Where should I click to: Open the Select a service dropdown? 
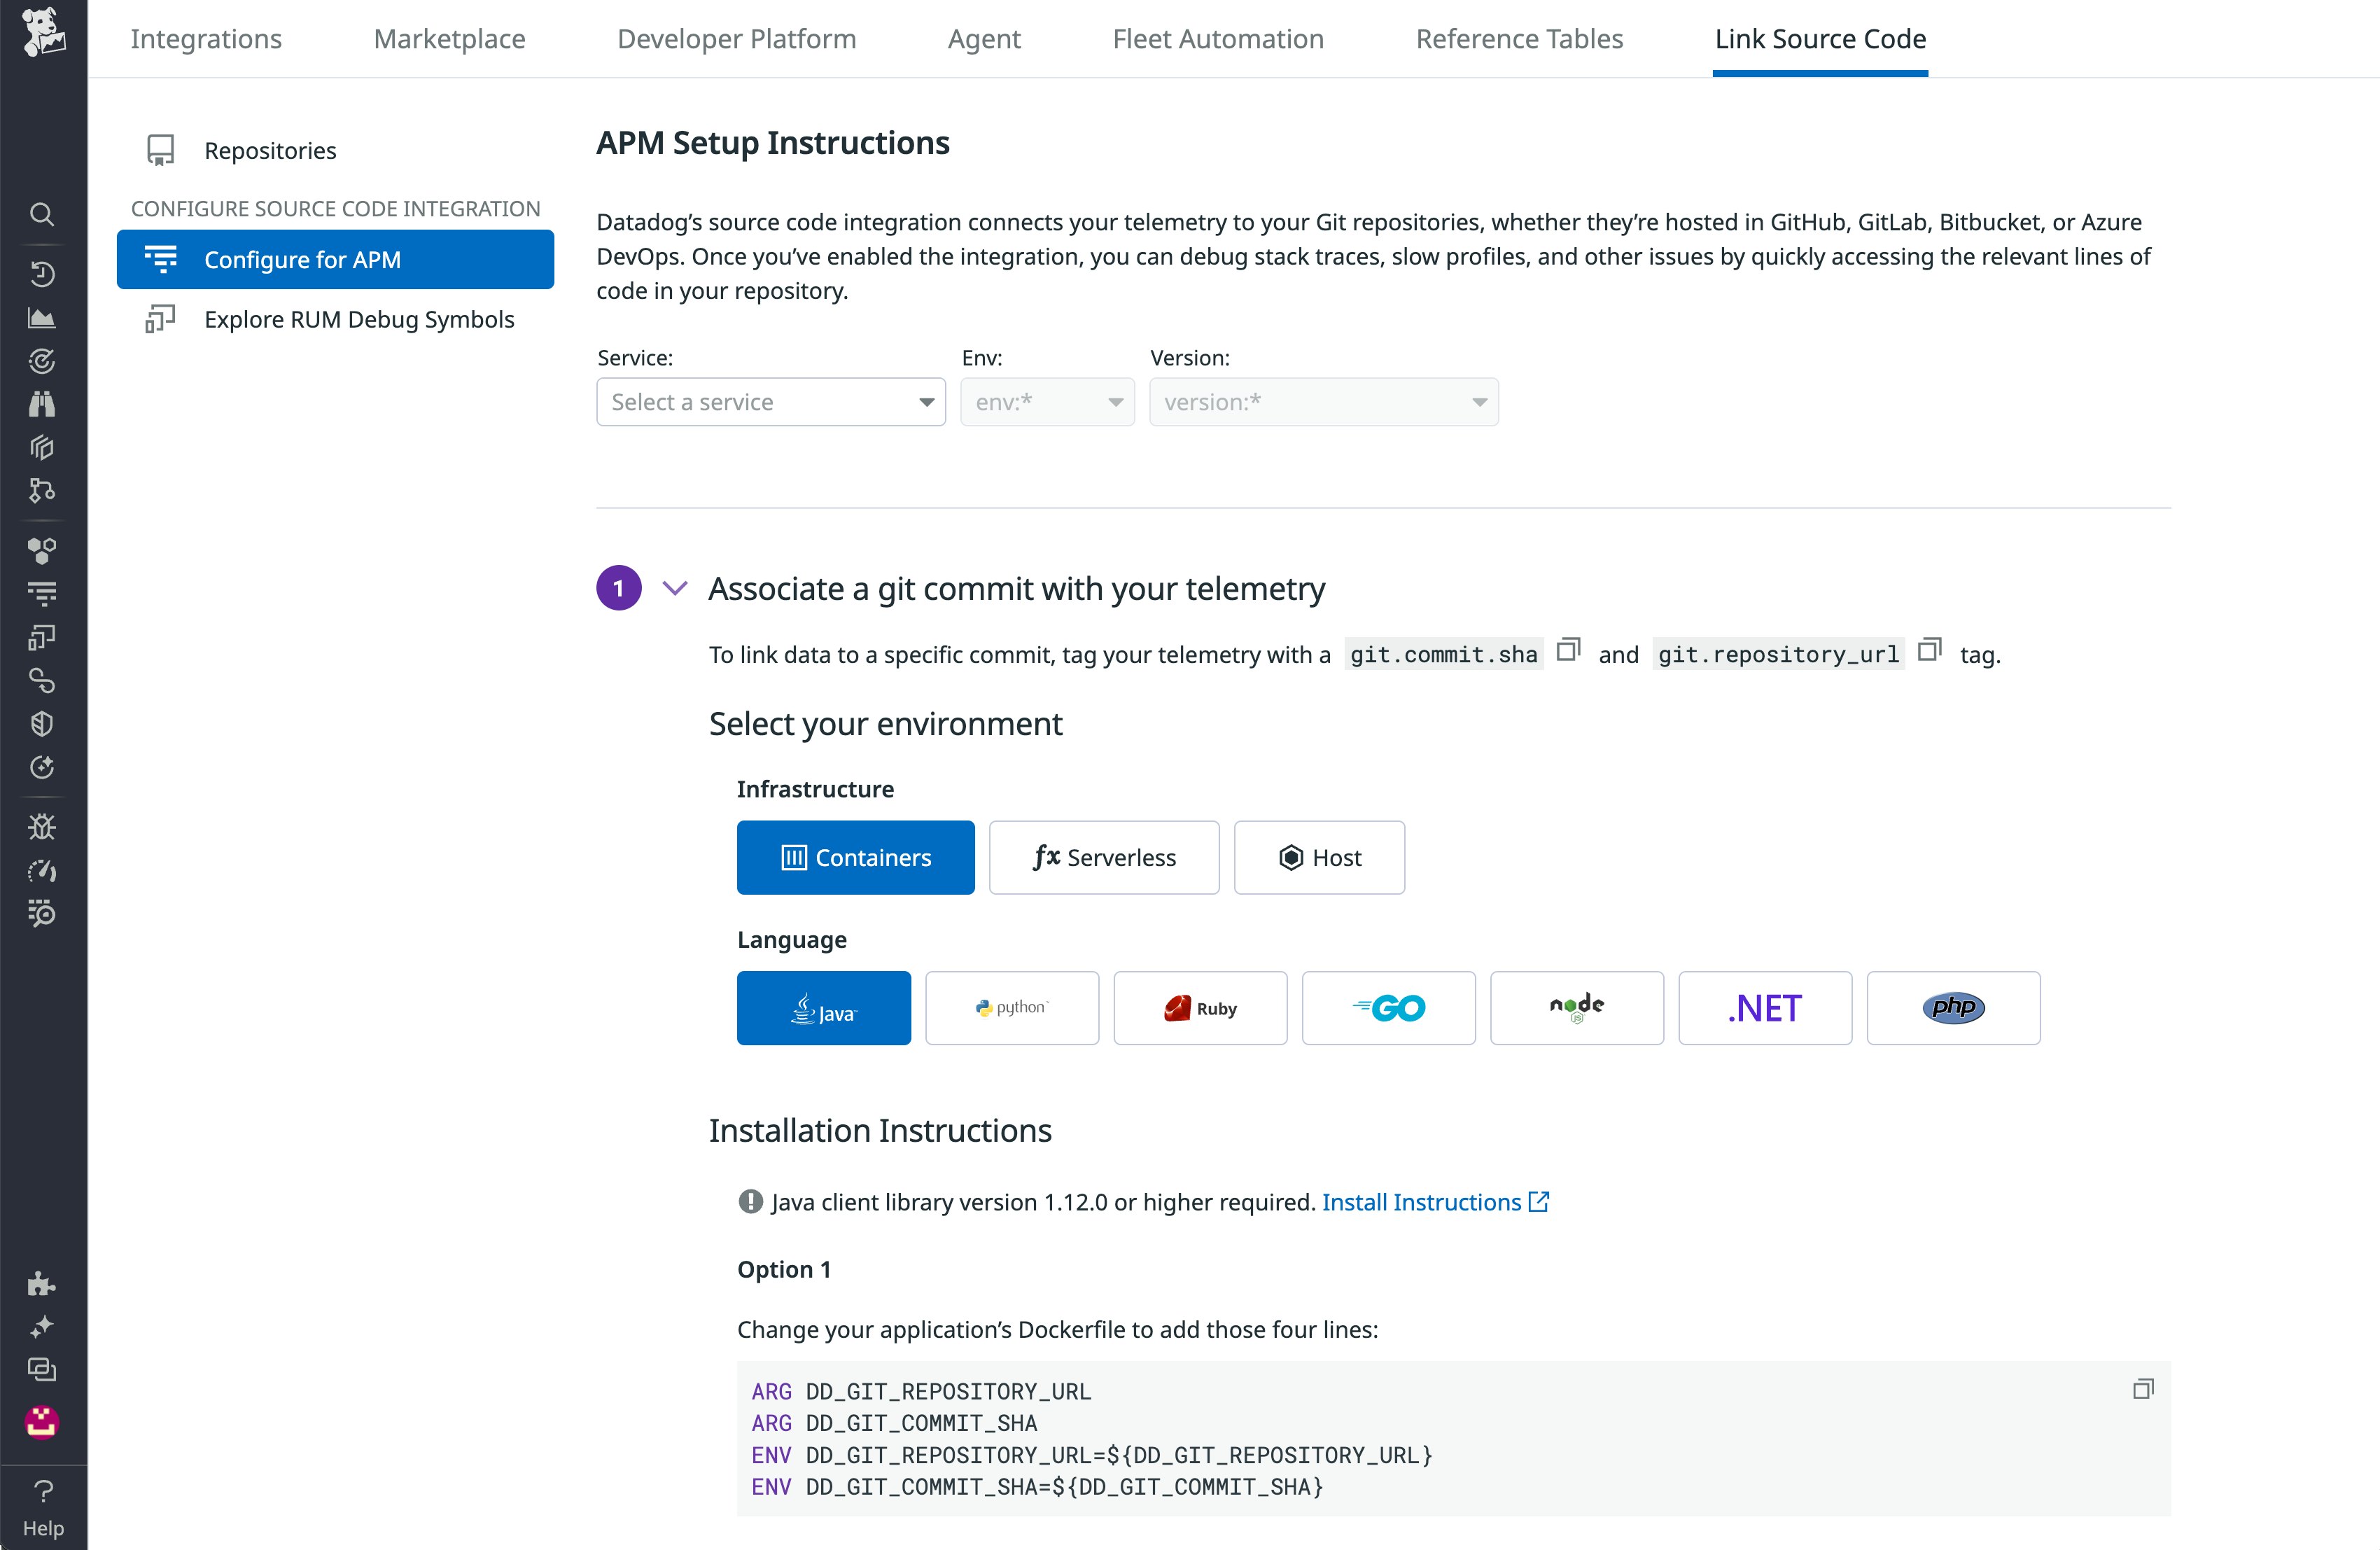770,401
